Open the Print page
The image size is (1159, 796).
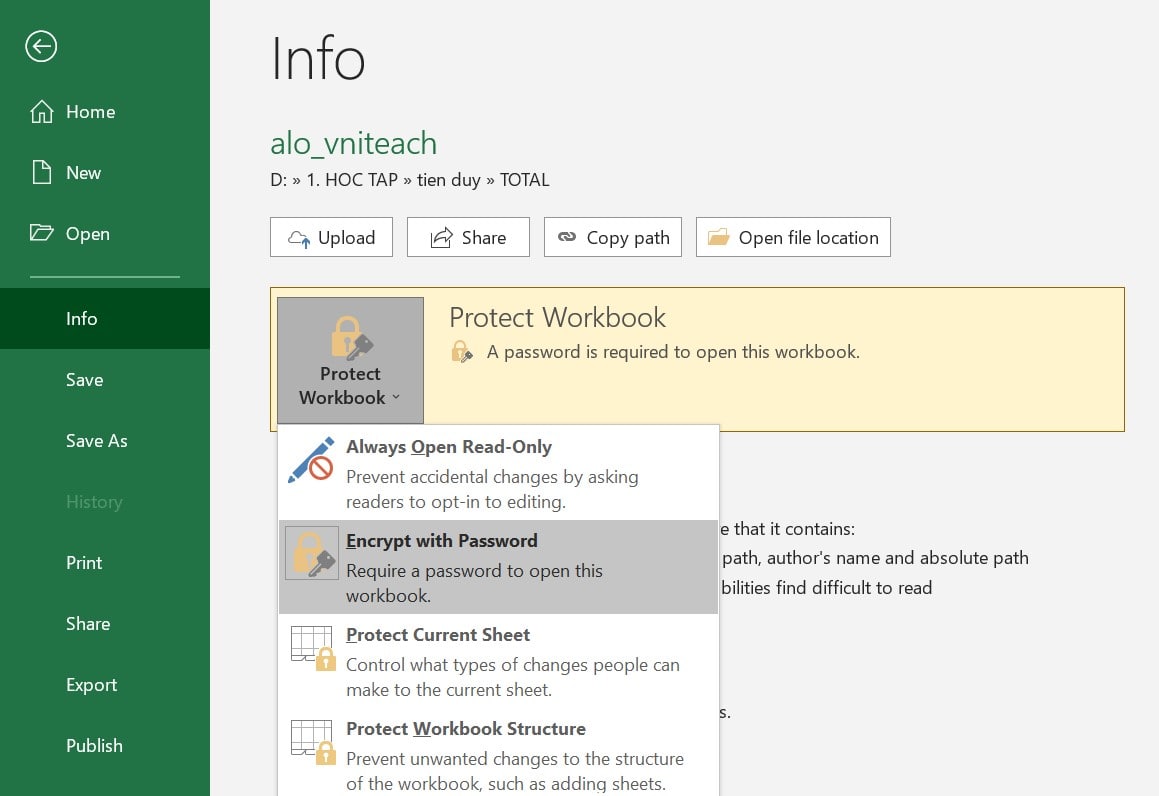(105, 562)
